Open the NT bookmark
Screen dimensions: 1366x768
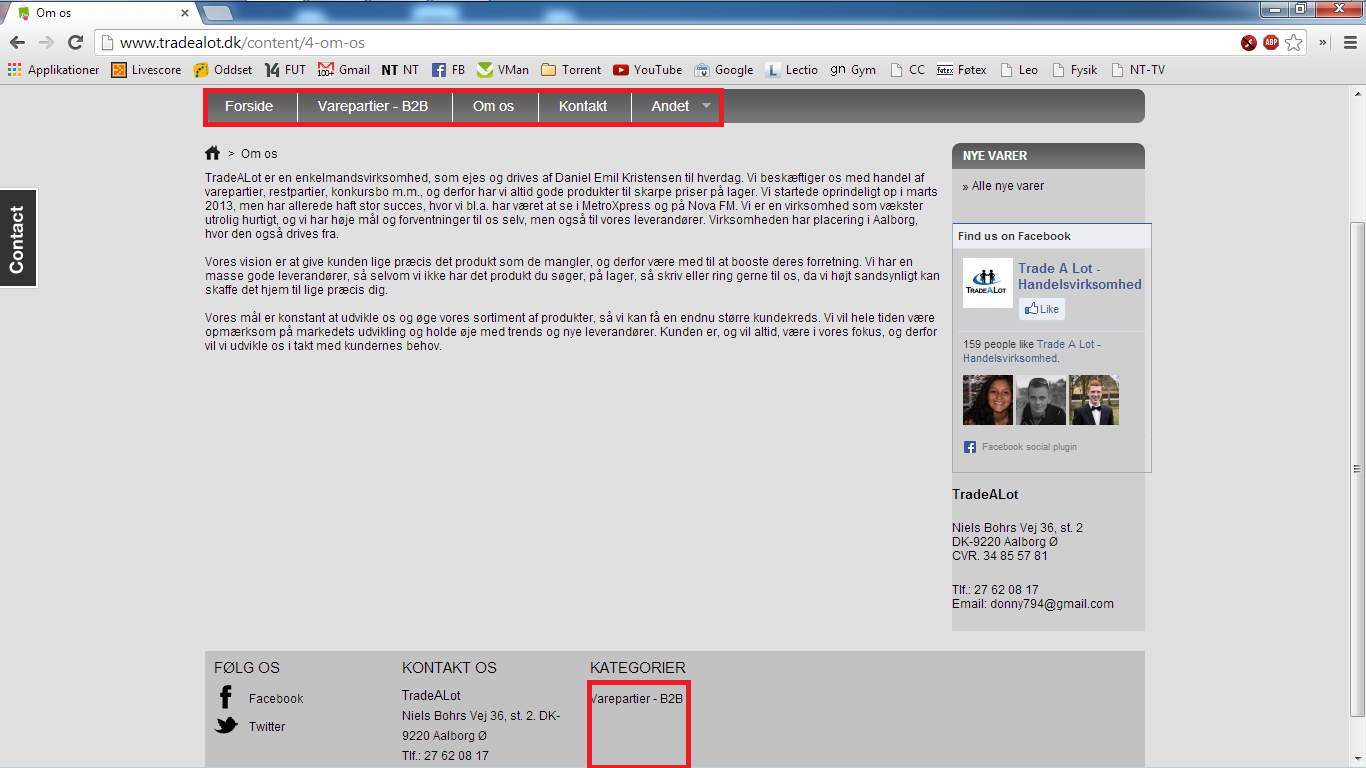(400, 70)
